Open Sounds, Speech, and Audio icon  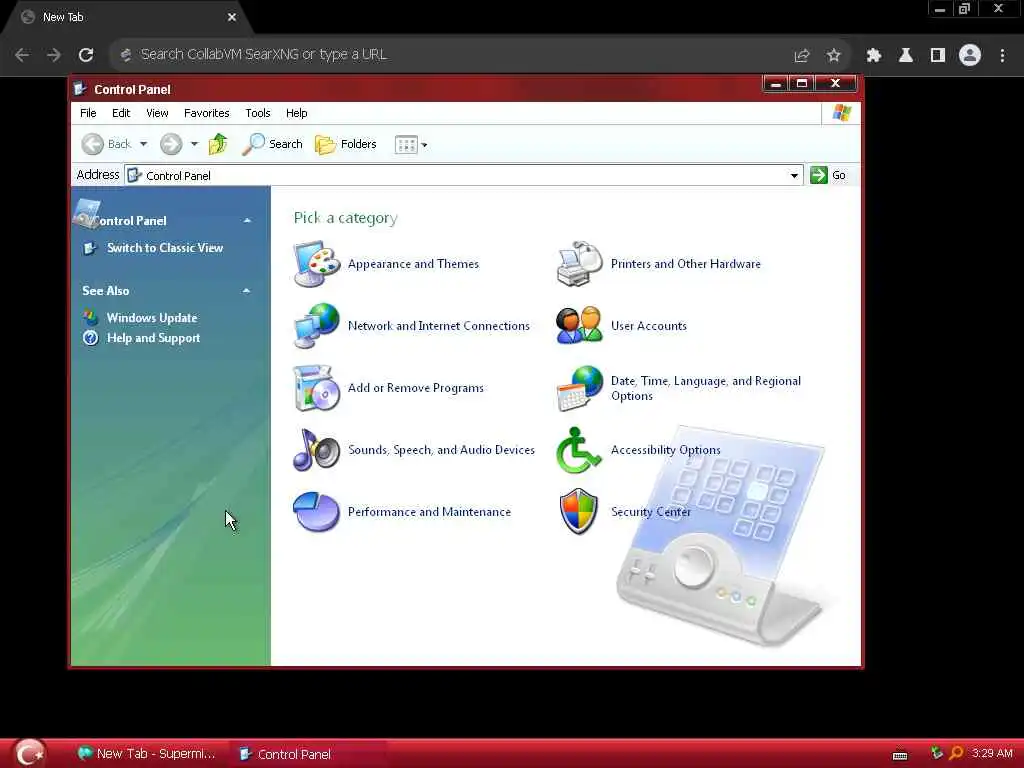point(317,450)
